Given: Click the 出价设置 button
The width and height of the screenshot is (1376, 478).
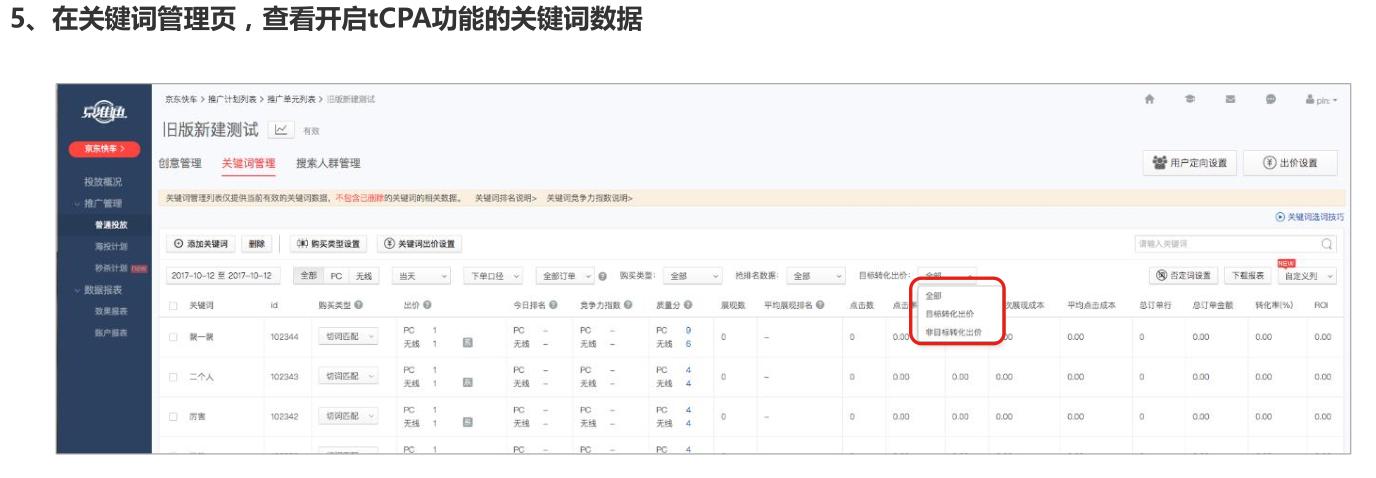Looking at the screenshot, I should [x=1291, y=163].
